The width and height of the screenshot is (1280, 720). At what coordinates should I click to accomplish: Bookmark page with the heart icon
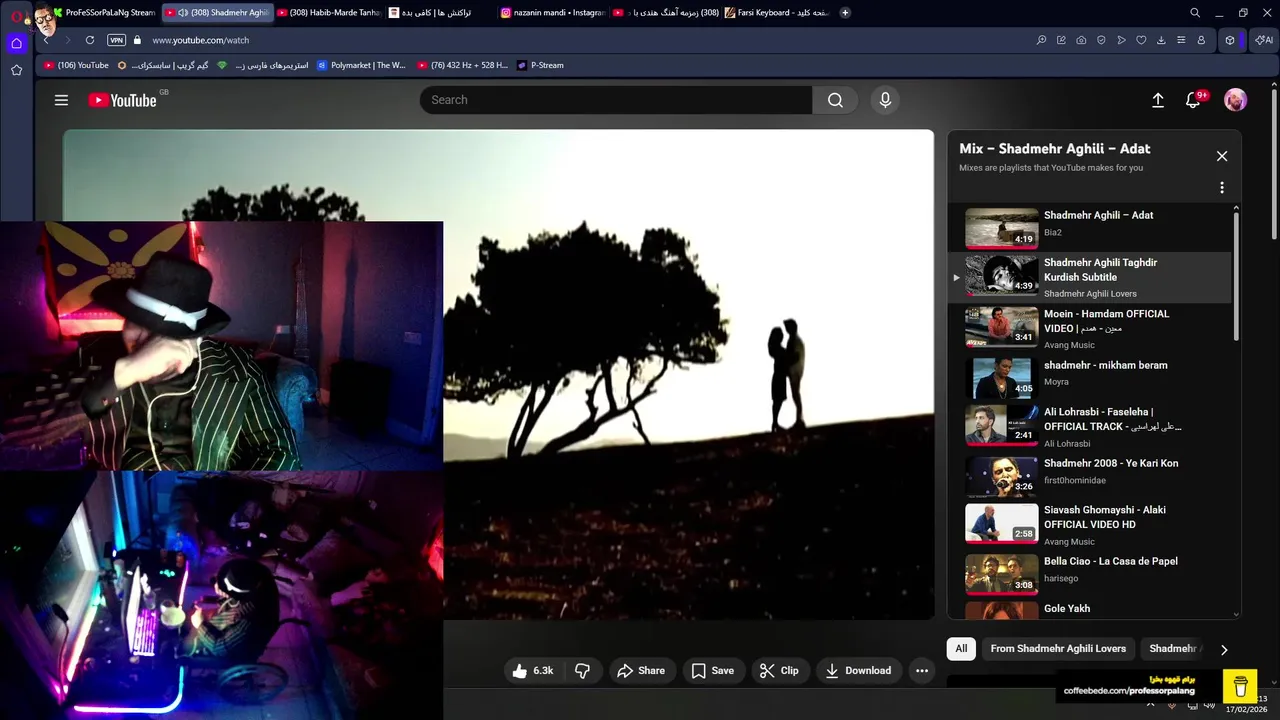[1141, 40]
